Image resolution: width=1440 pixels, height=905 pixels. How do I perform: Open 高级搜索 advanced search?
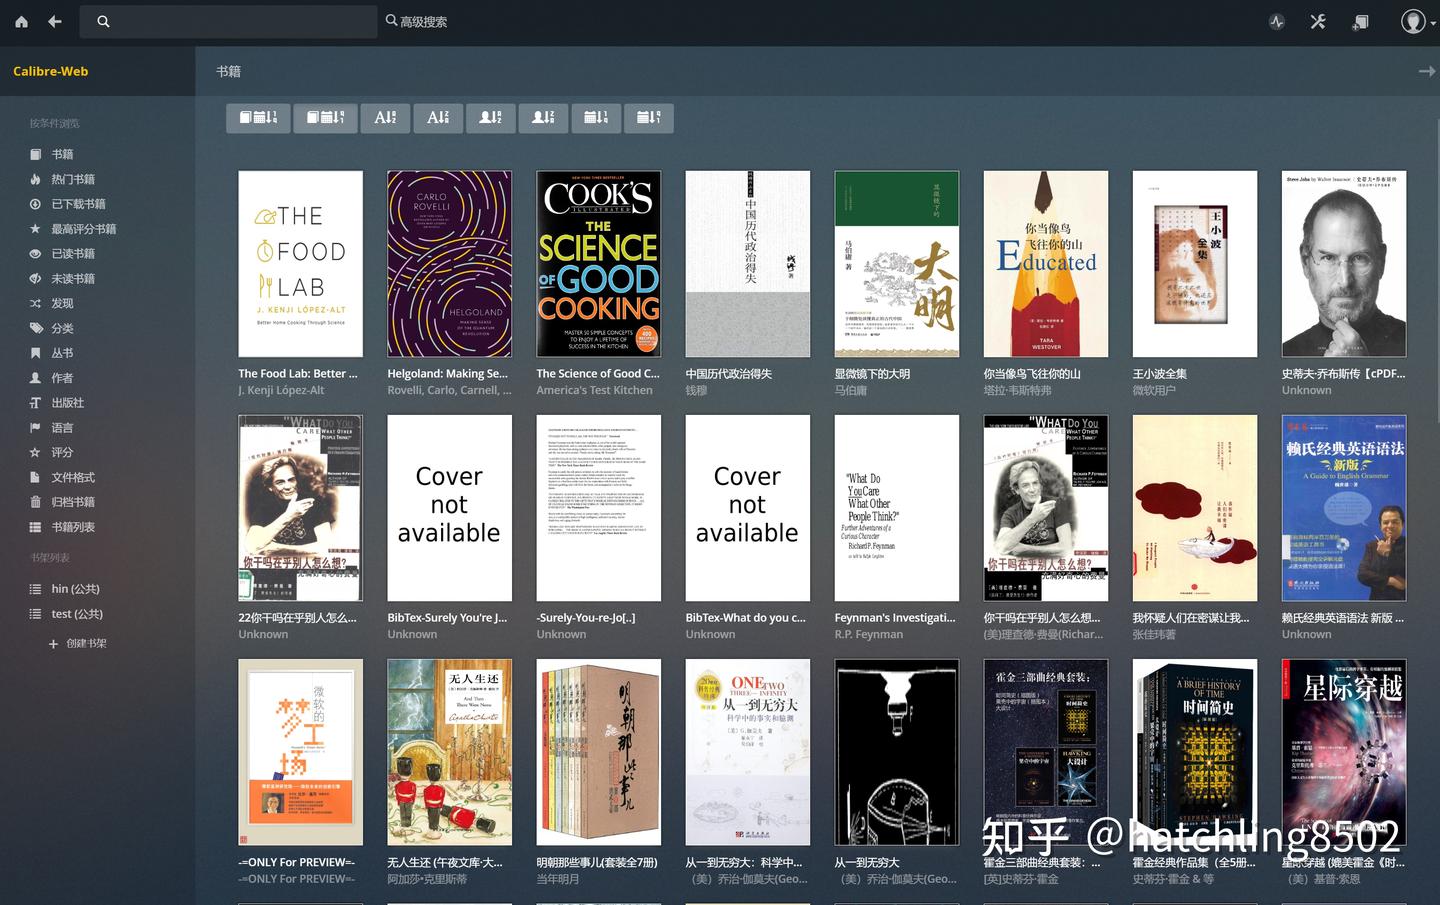417,21
